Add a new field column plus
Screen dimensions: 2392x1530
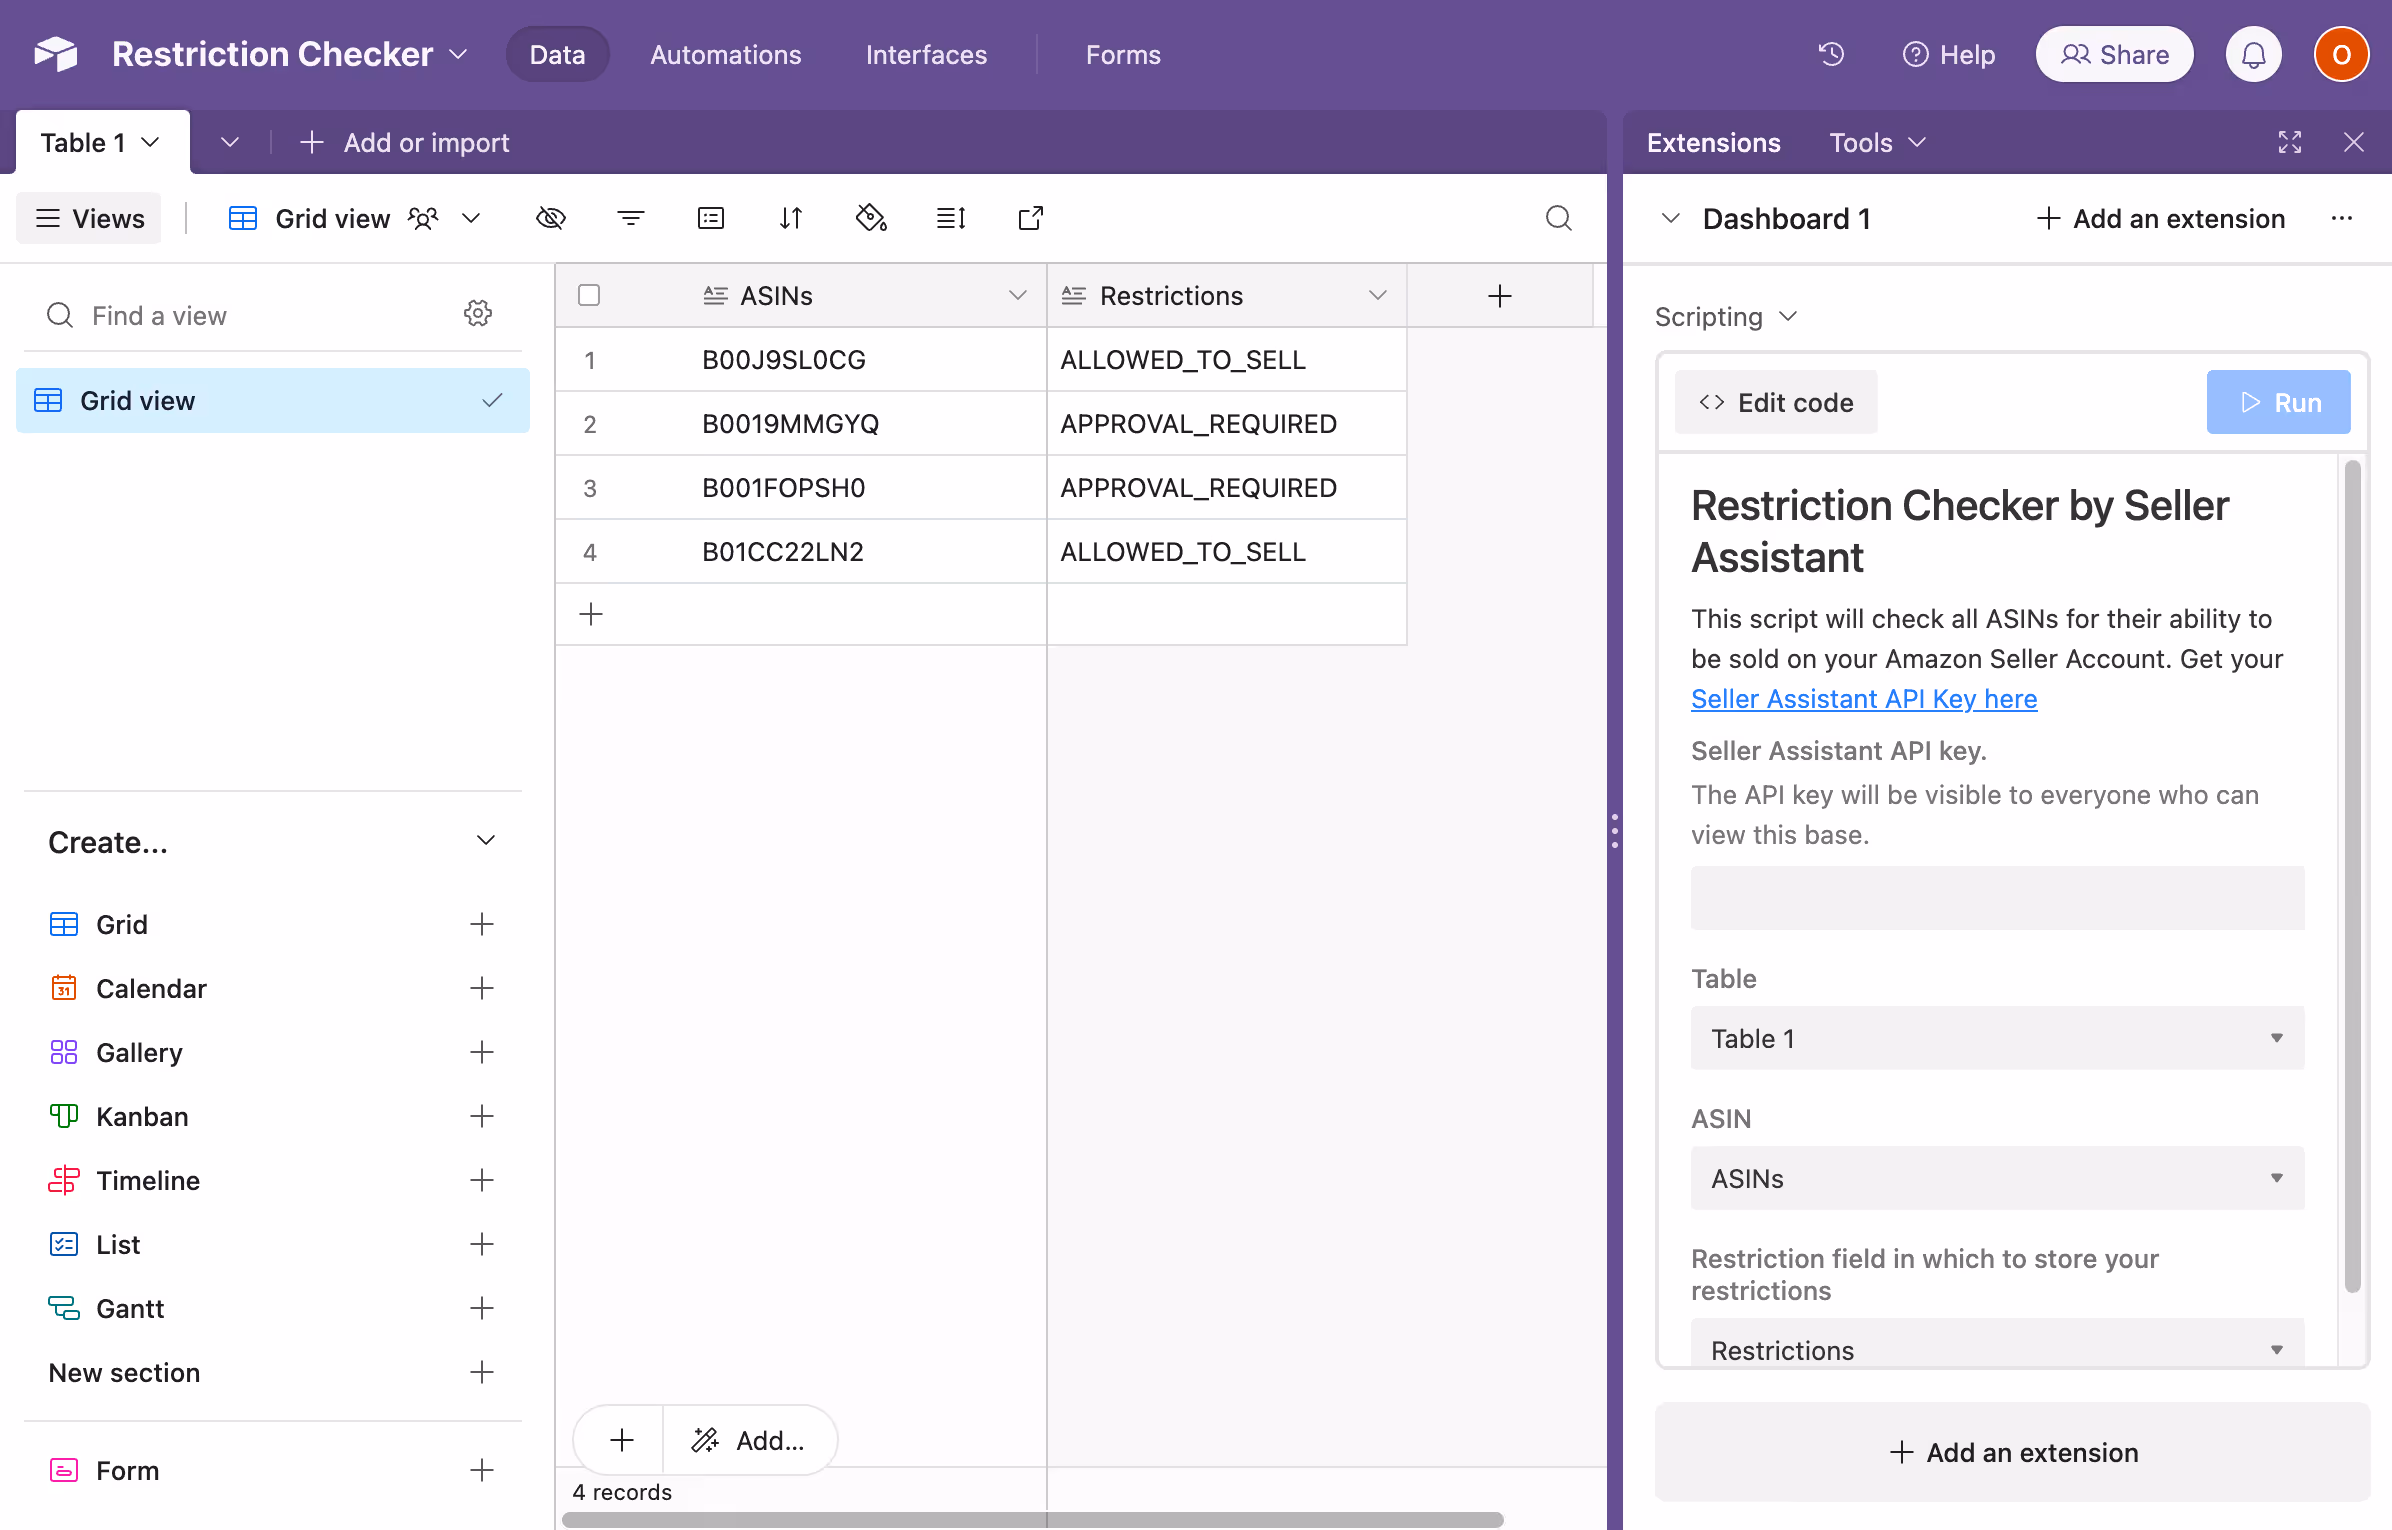click(x=1499, y=296)
